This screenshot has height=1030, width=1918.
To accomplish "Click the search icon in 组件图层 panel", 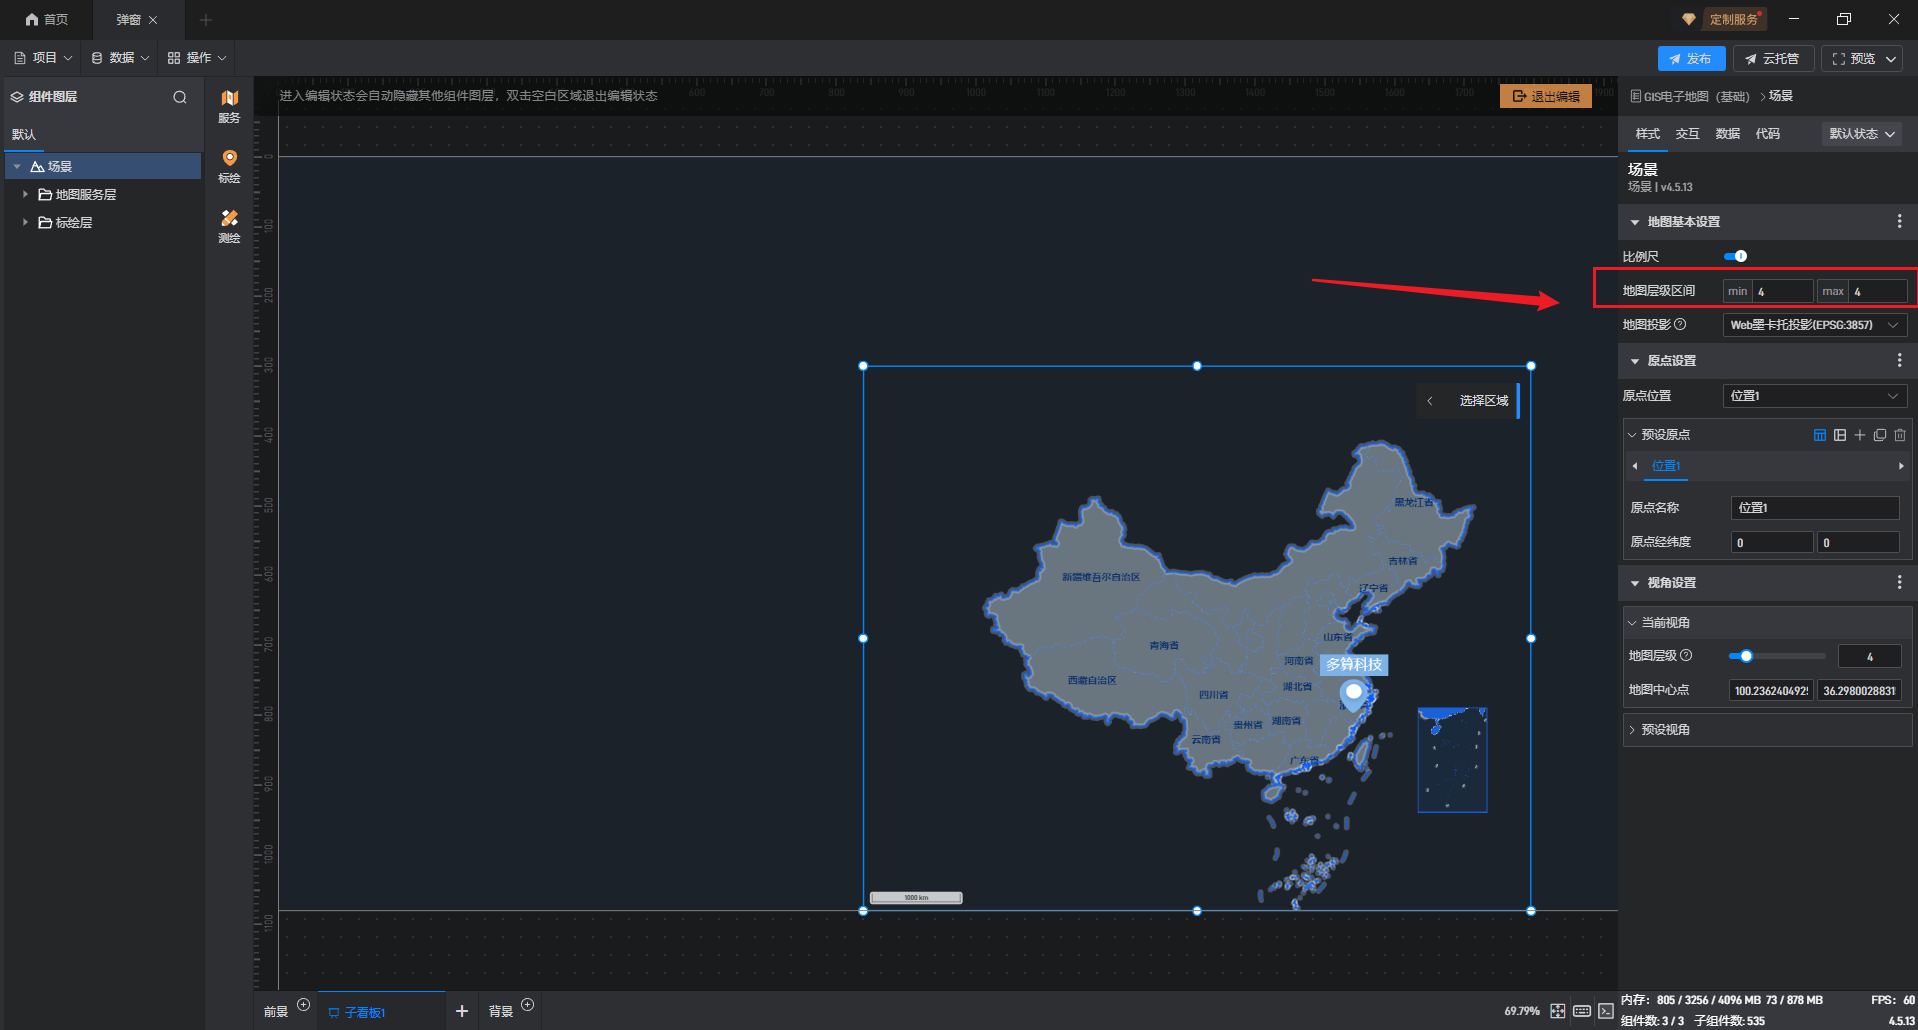I will click(x=180, y=97).
